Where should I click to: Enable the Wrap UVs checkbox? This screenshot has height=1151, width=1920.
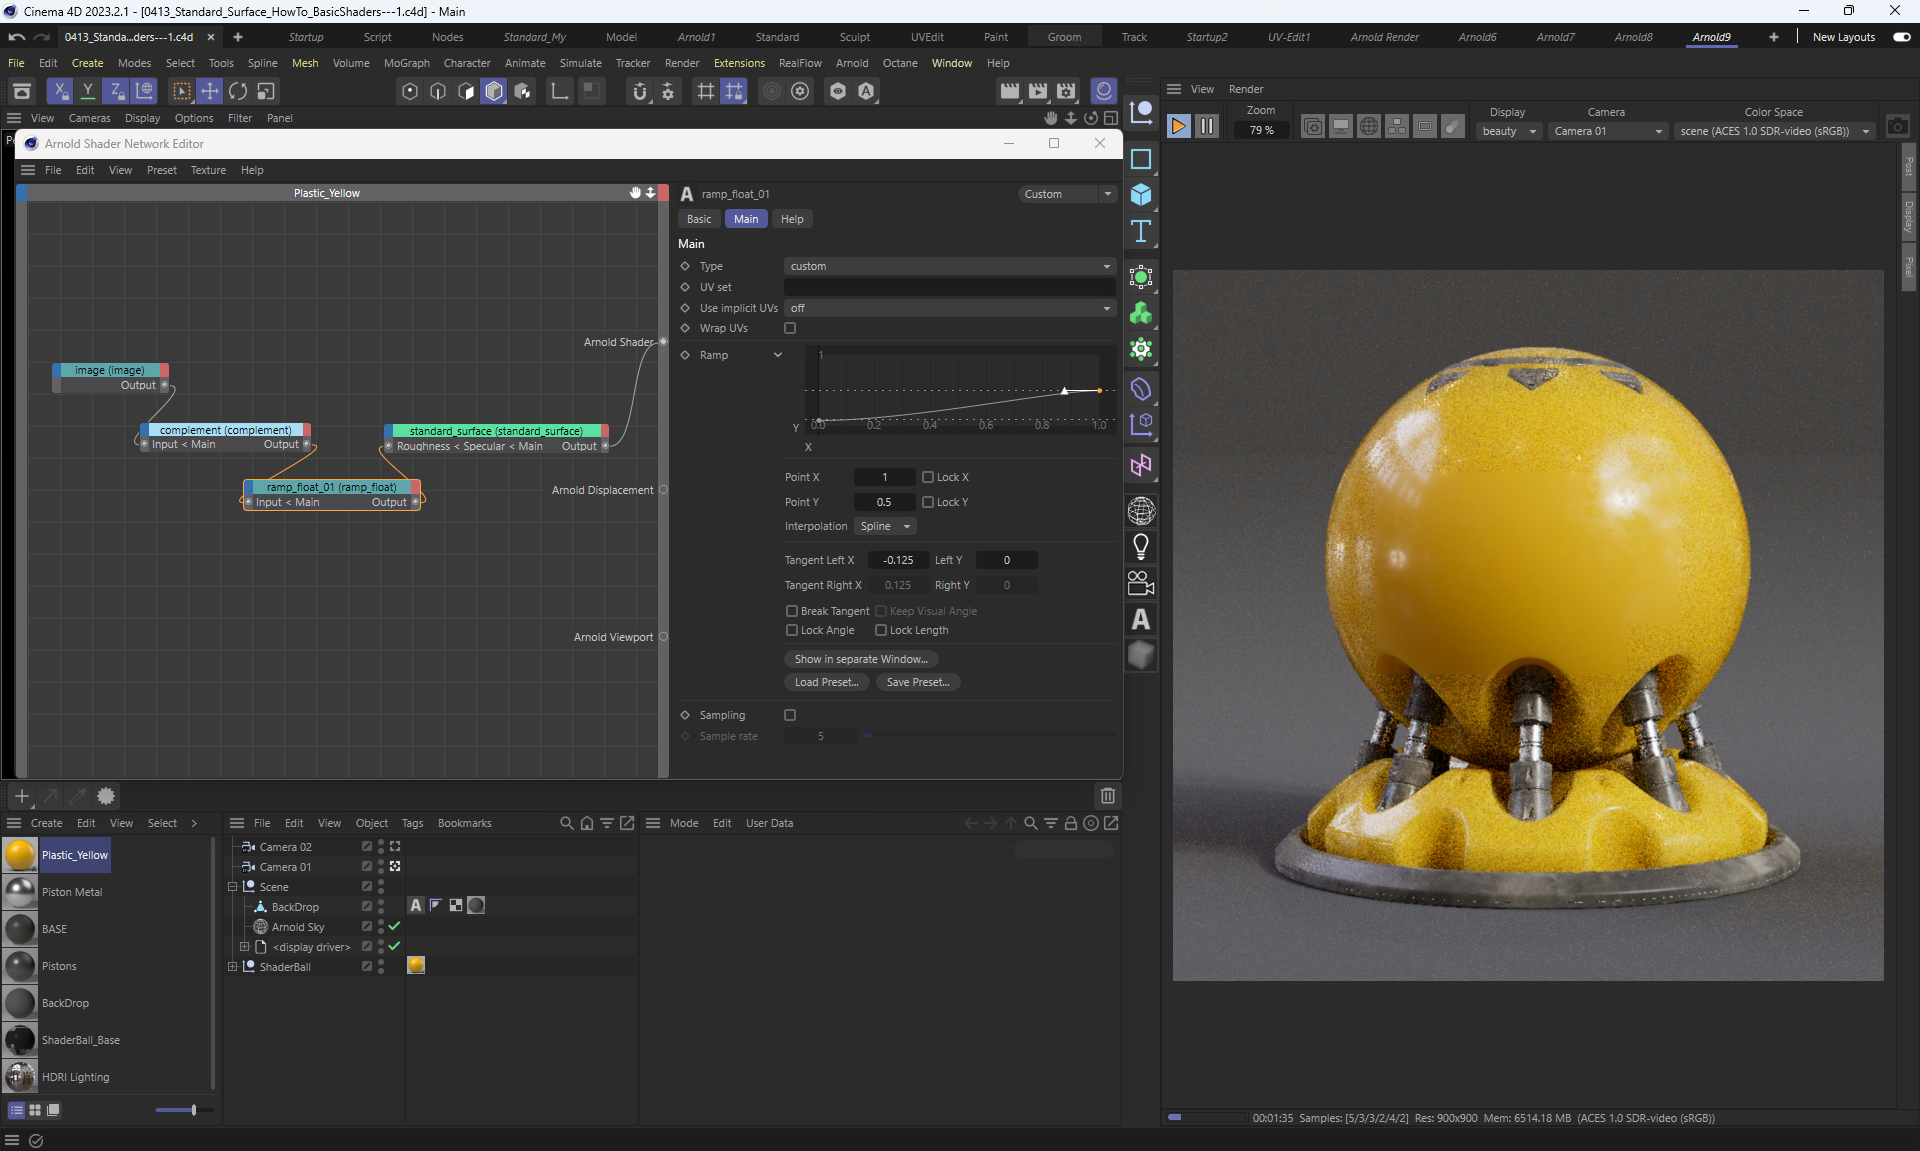[790, 328]
